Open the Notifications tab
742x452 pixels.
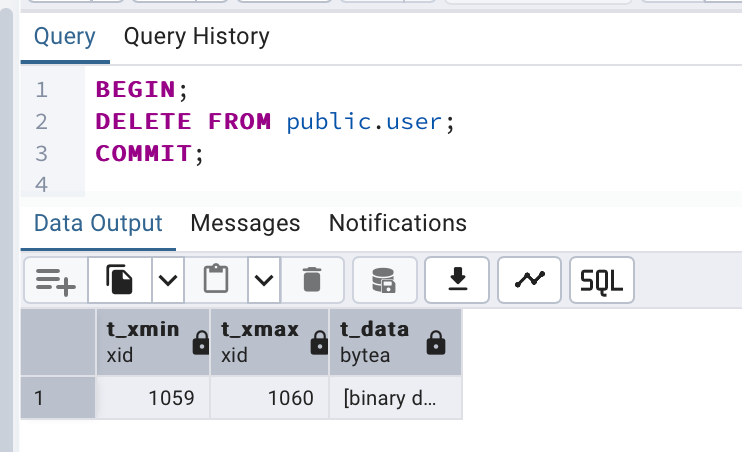[x=398, y=223]
